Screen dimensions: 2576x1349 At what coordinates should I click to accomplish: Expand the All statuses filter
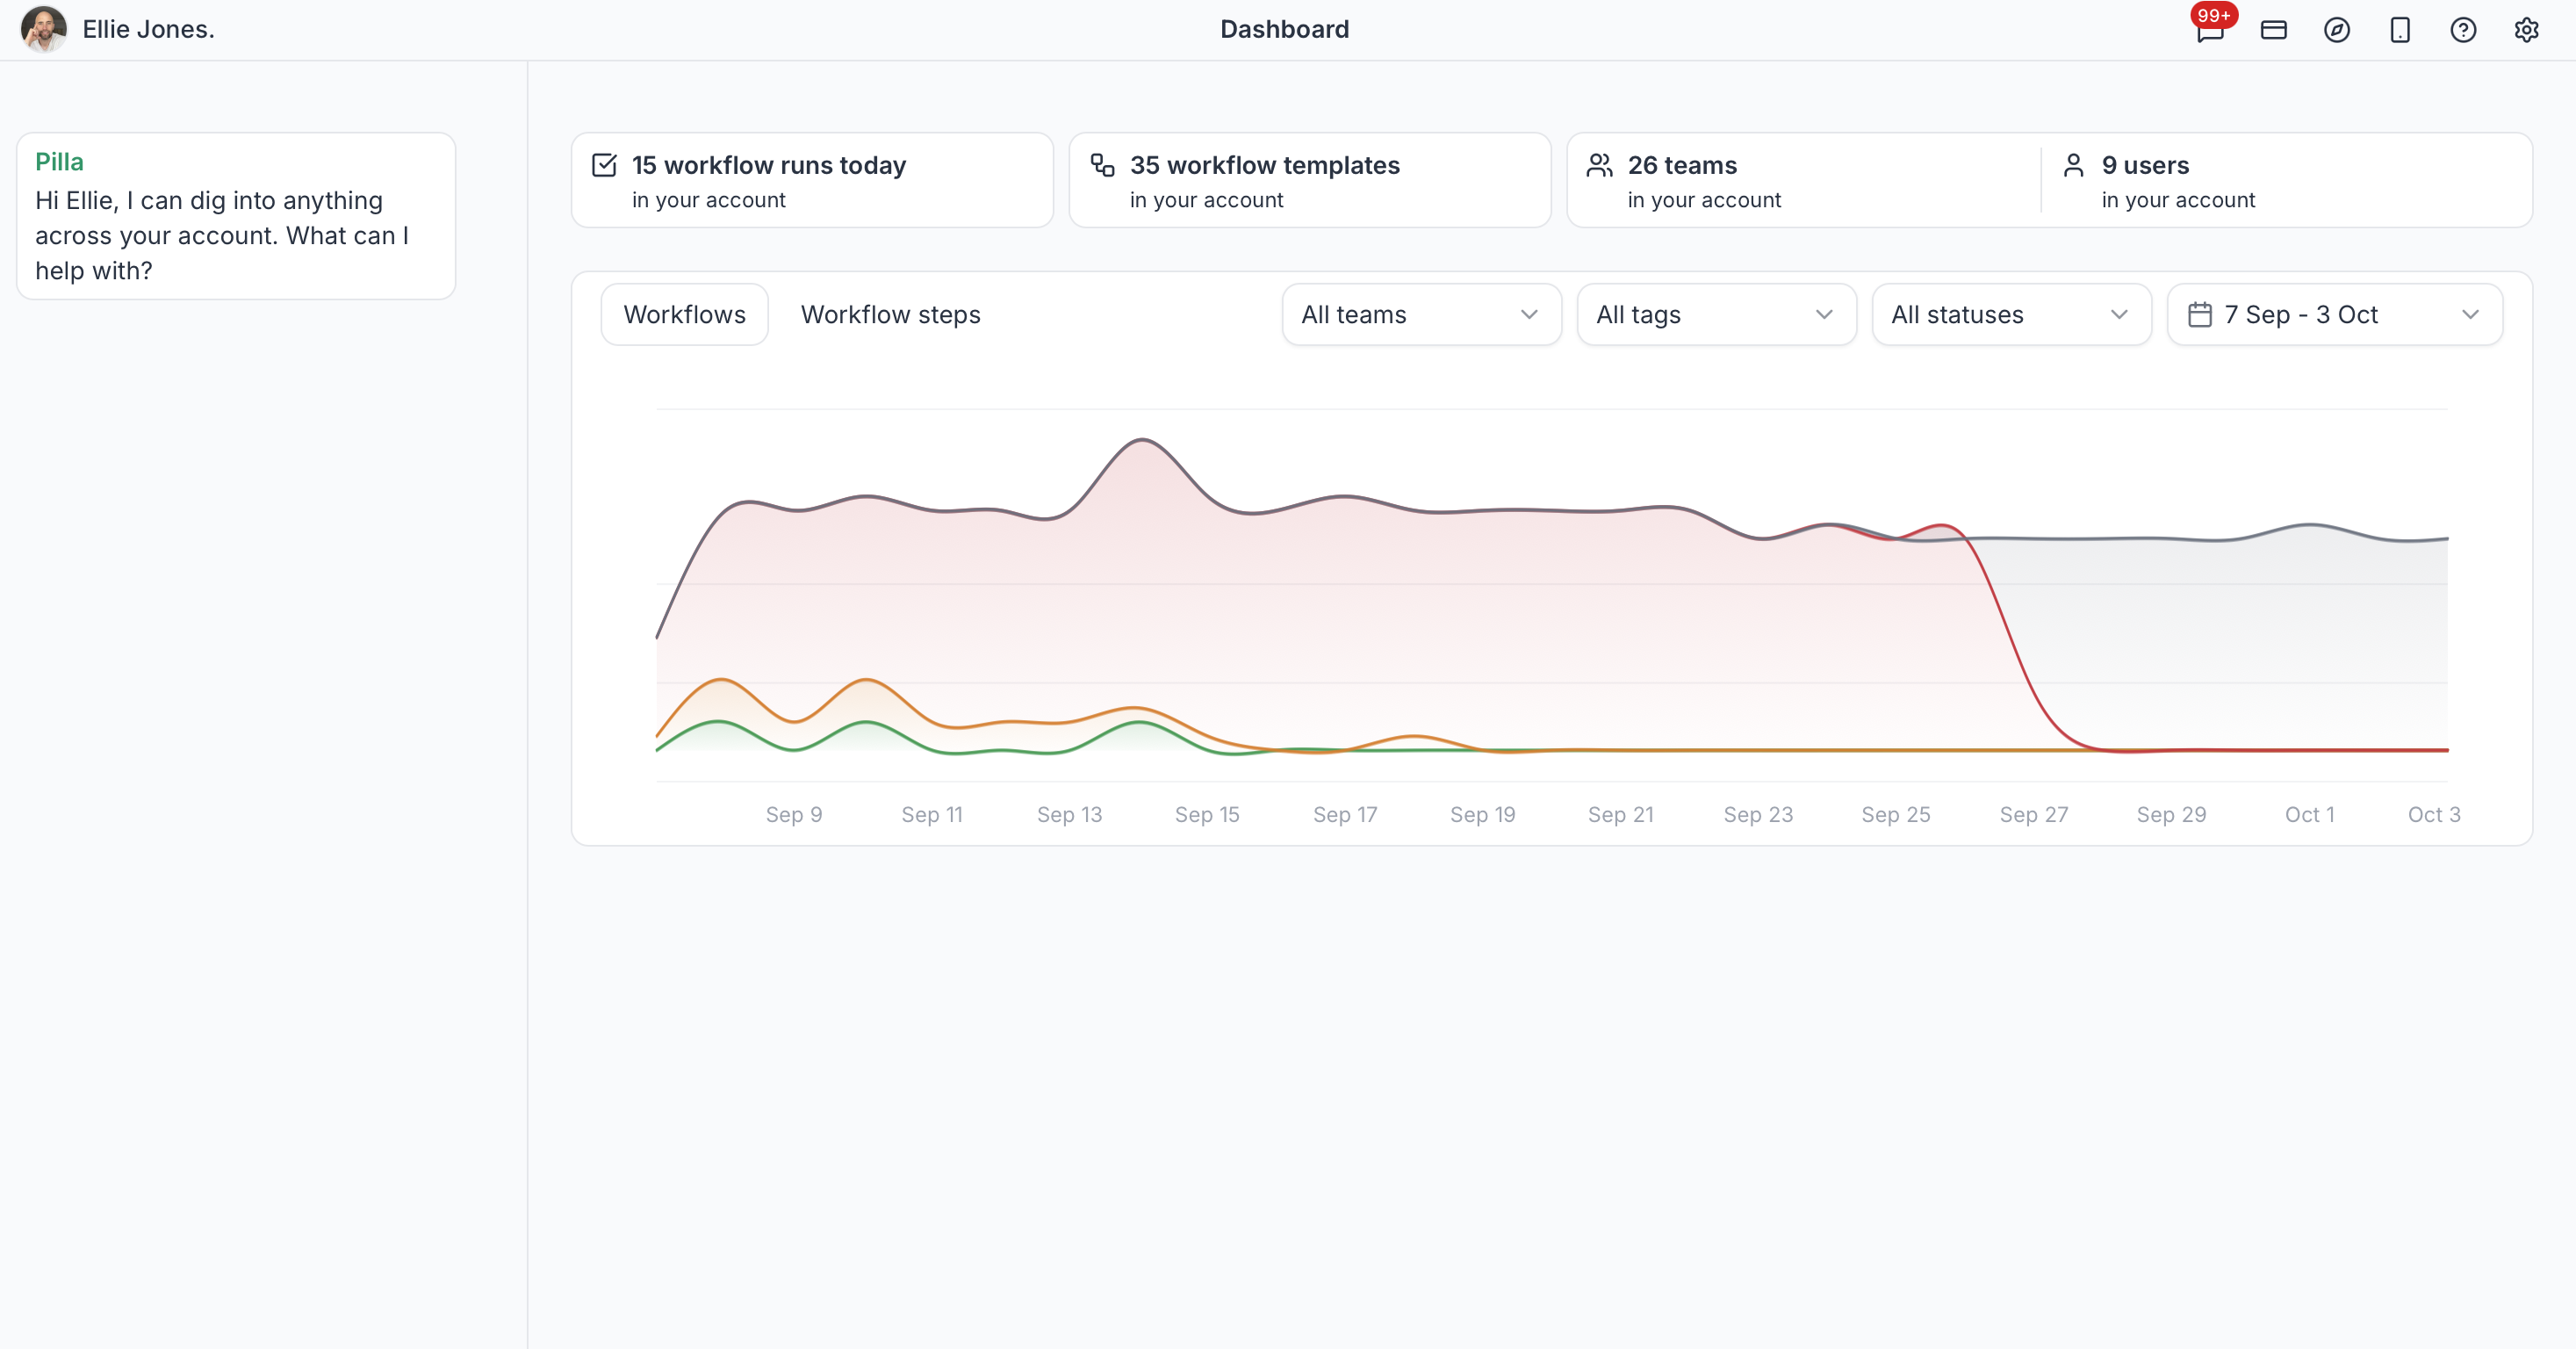(2011, 314)
